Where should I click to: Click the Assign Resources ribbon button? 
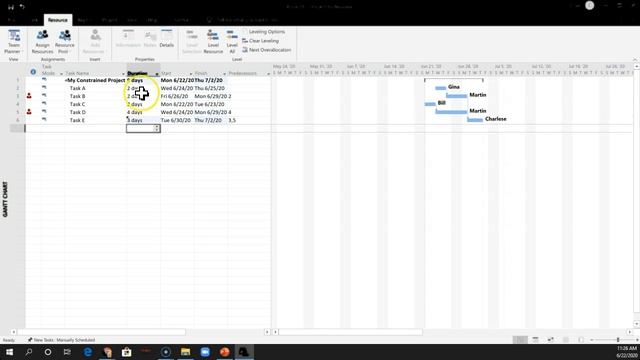tap(42, 42)
